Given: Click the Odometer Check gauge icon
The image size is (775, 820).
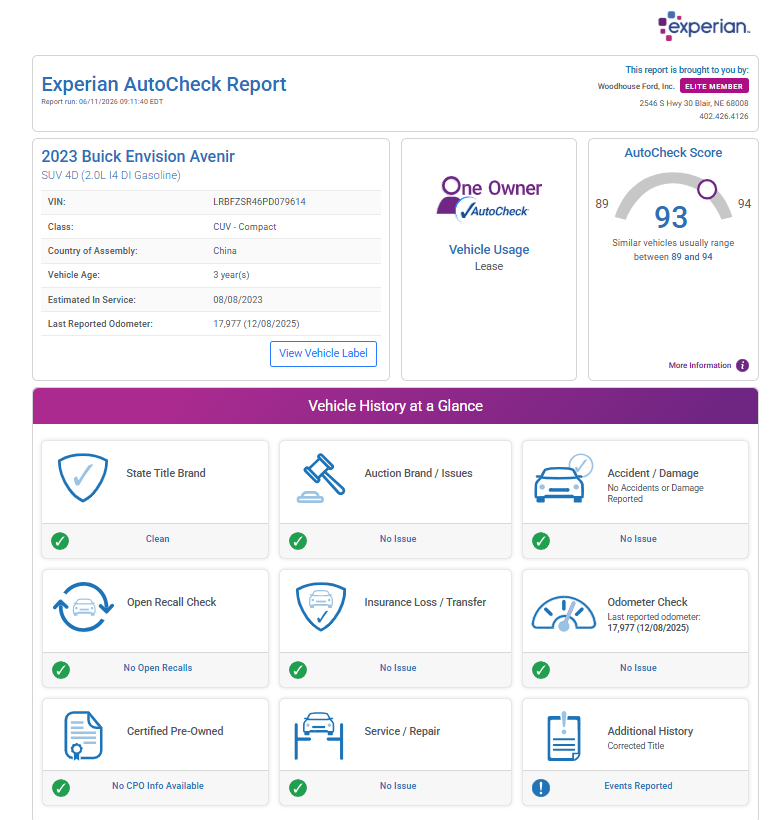Looking at the screenshot, I should click(x=564, y=613).
